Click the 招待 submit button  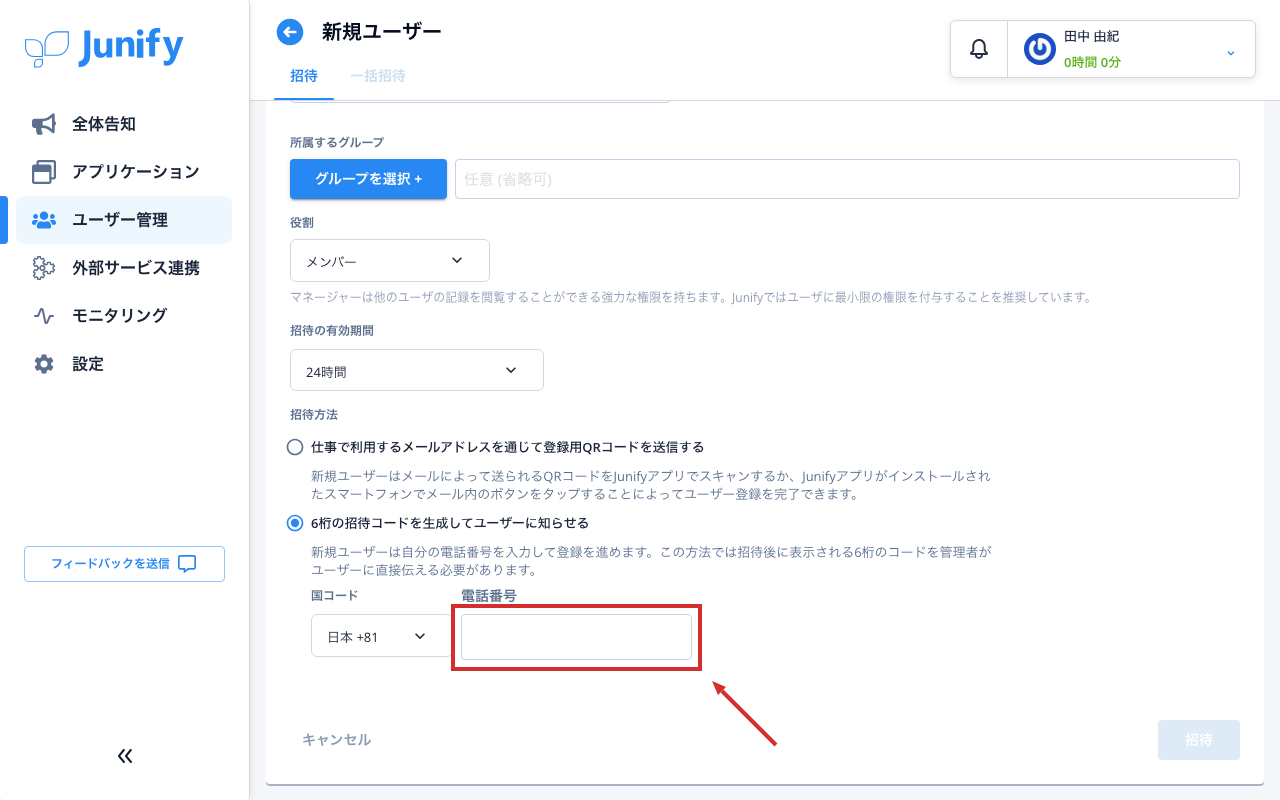(1199, 740)
